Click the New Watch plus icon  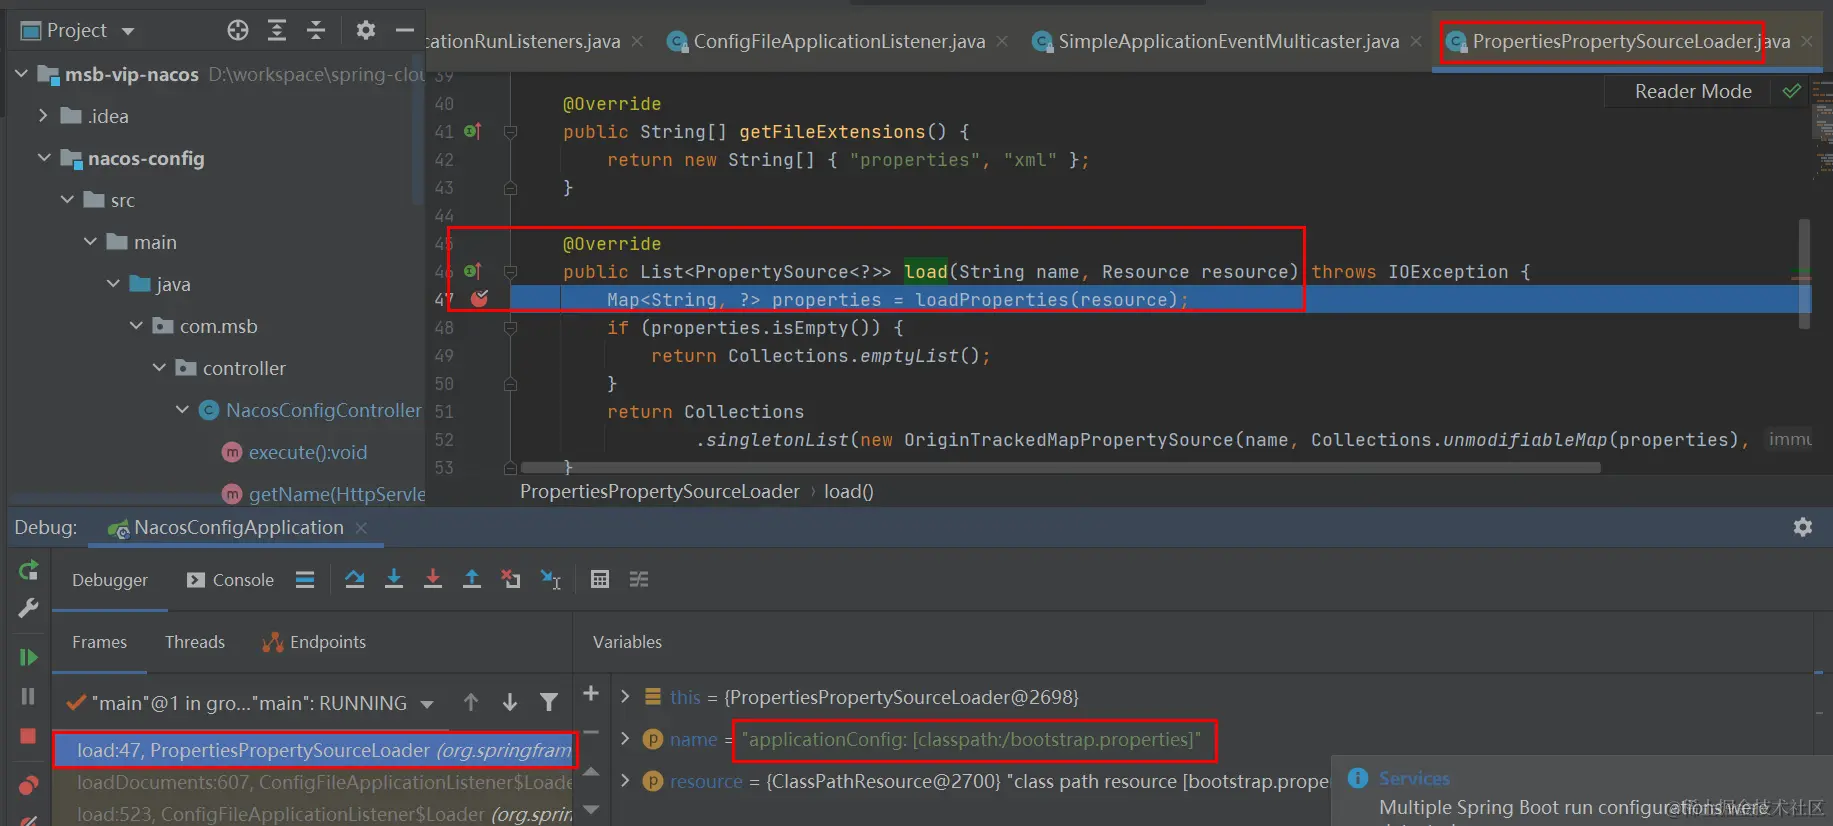tap(591, 693)
